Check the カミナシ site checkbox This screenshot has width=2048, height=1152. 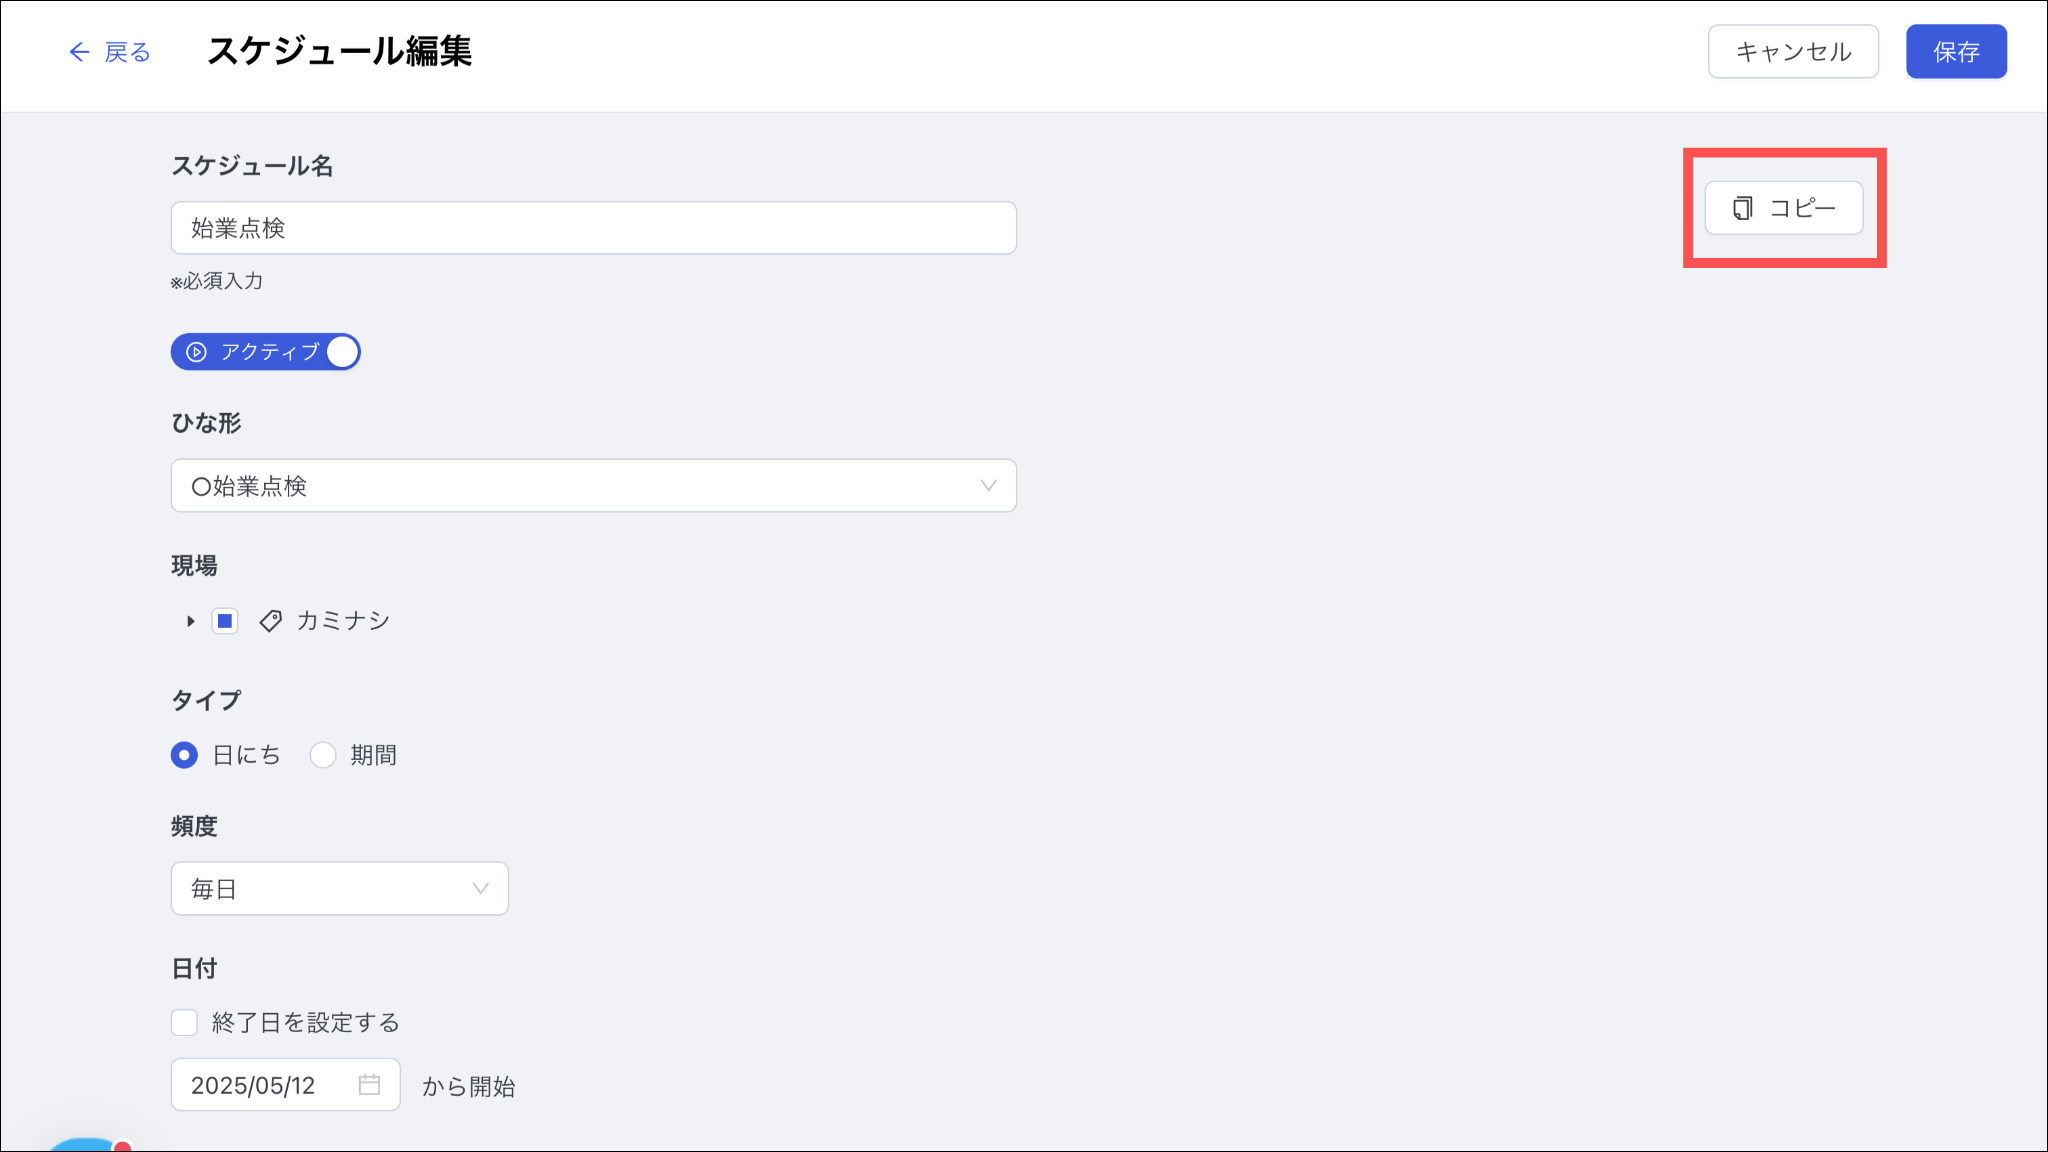tap(225, 621)
